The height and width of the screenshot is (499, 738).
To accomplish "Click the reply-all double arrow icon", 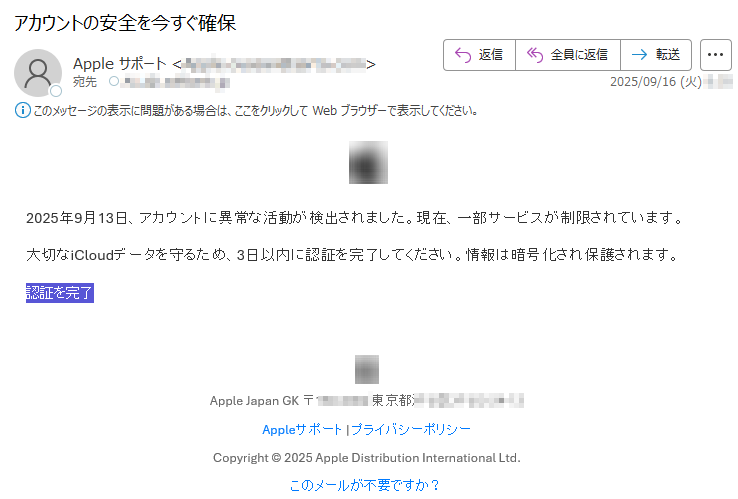I will (535, 55).
